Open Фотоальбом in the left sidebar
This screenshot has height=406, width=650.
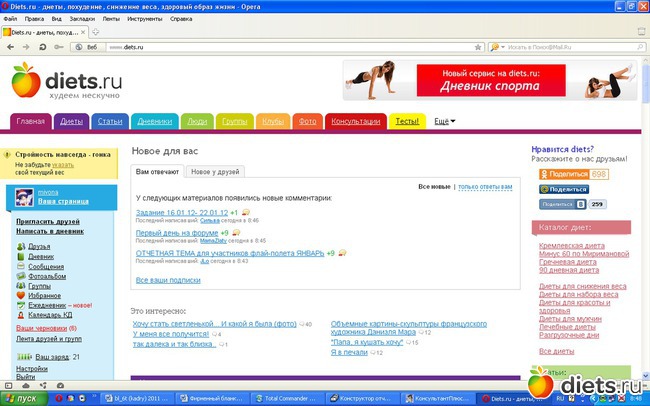[x=48, y=277]
